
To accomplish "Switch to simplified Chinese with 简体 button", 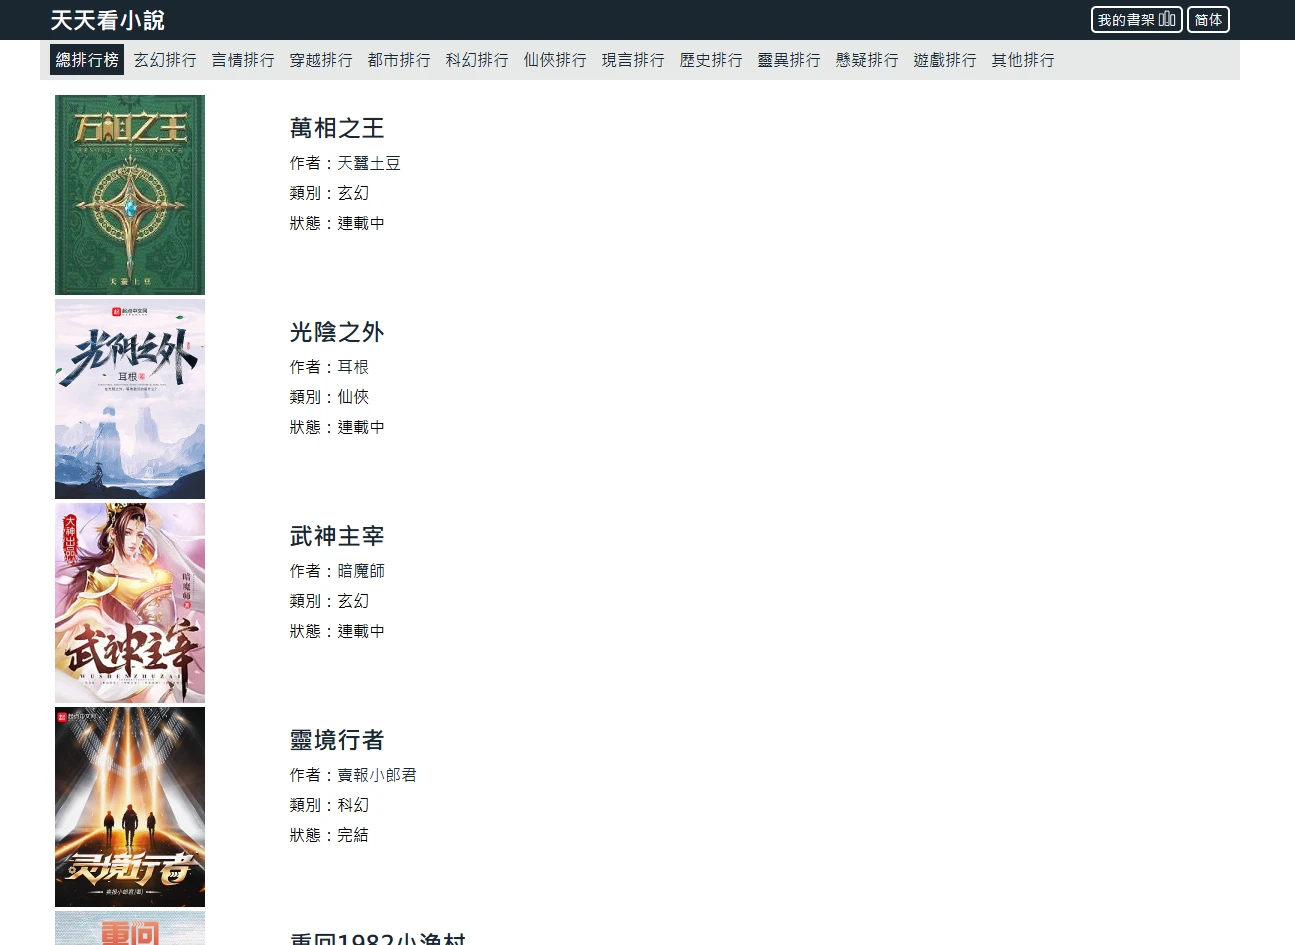I will coord(1208,20).
